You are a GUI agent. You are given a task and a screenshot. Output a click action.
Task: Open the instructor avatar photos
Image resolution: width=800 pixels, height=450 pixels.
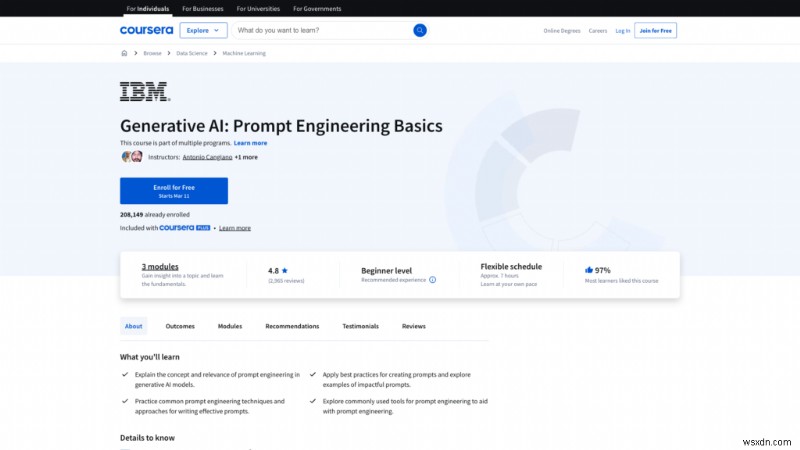132,157
